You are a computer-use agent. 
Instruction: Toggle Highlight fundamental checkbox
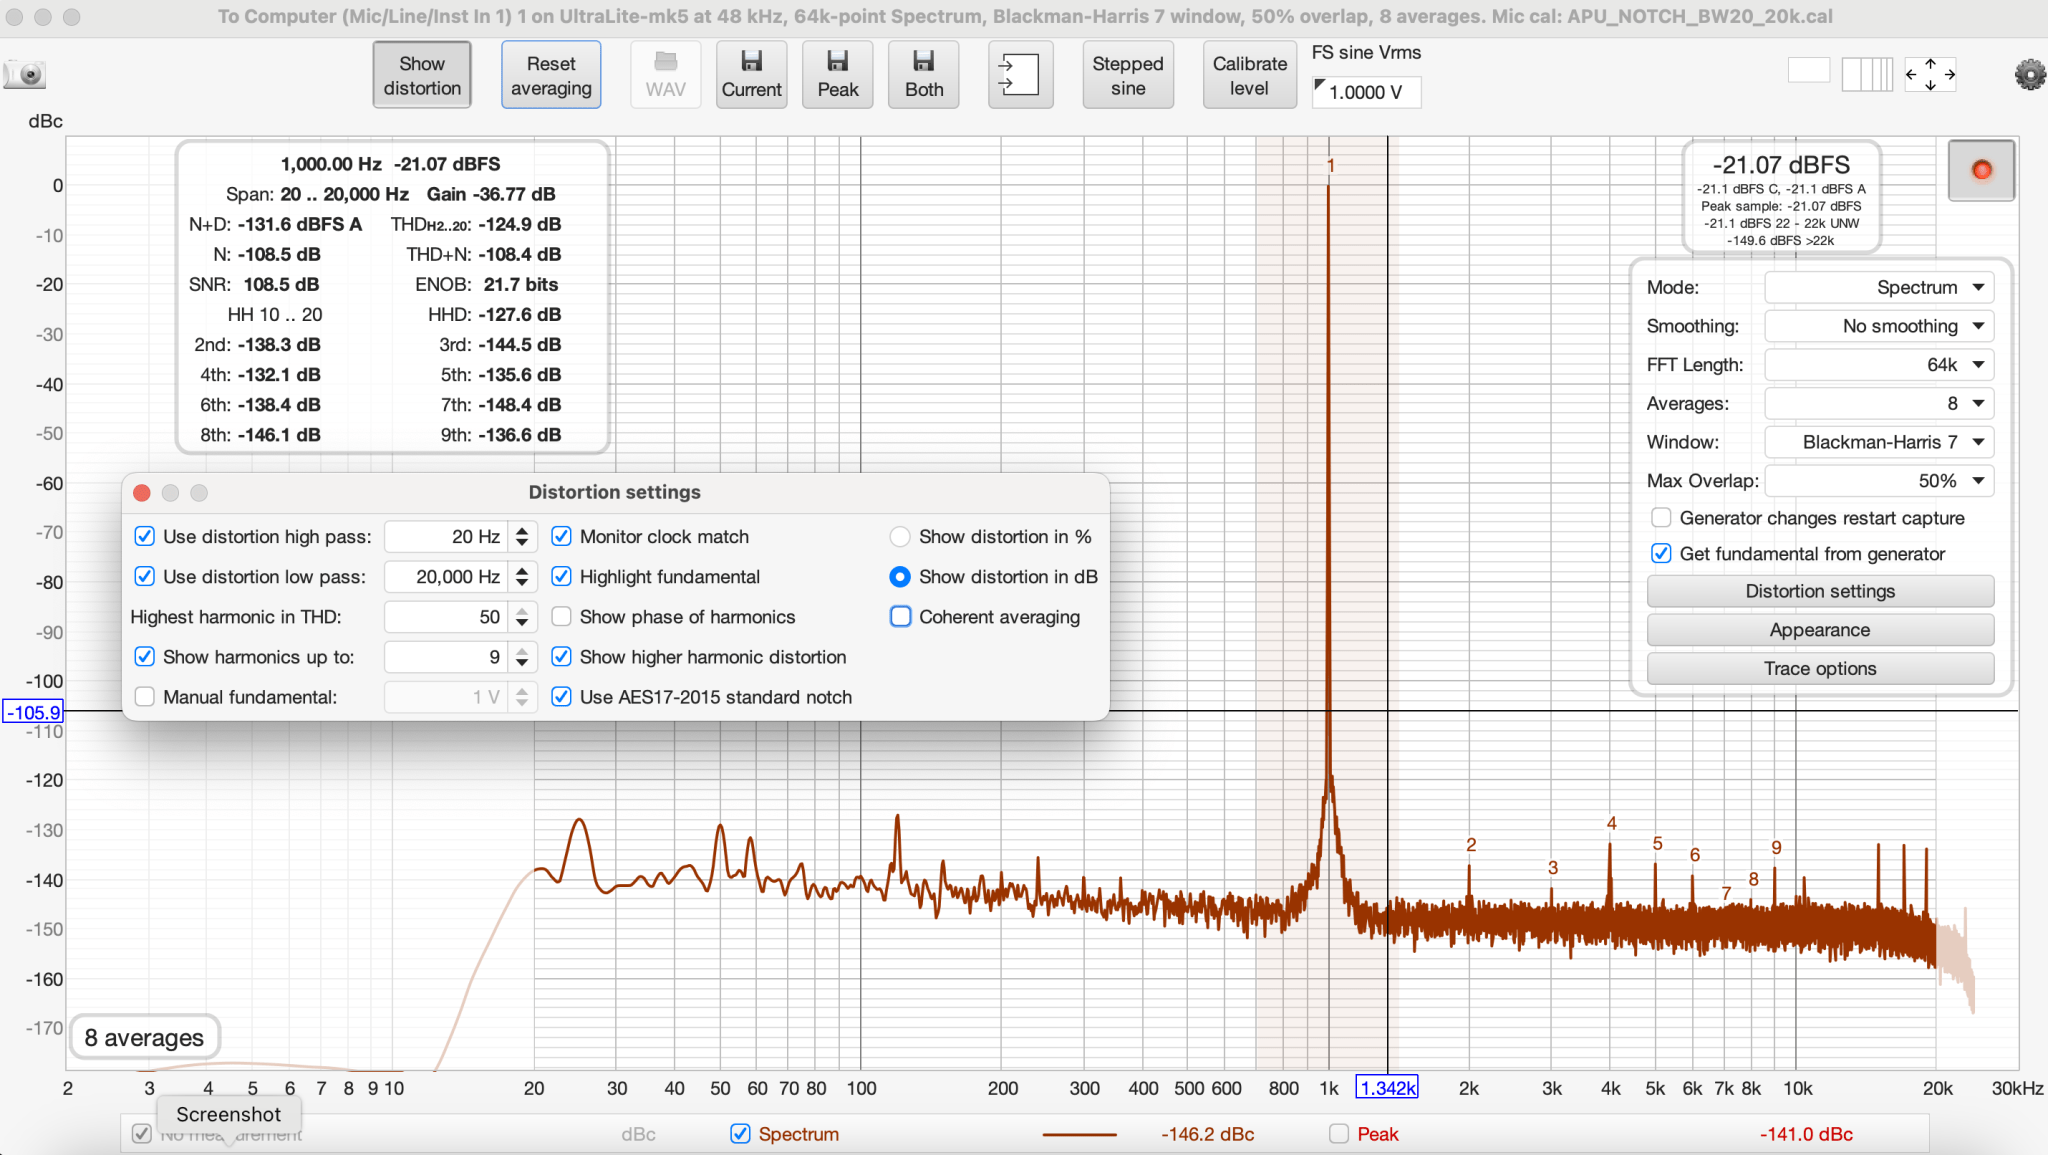pos(562,577)
